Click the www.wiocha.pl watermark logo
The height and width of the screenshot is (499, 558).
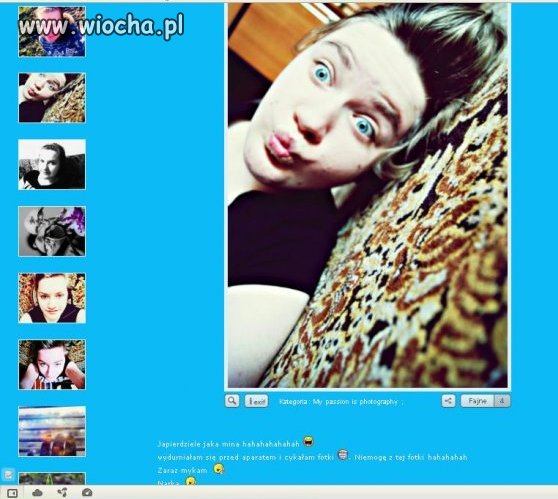[x=101, y=26]
